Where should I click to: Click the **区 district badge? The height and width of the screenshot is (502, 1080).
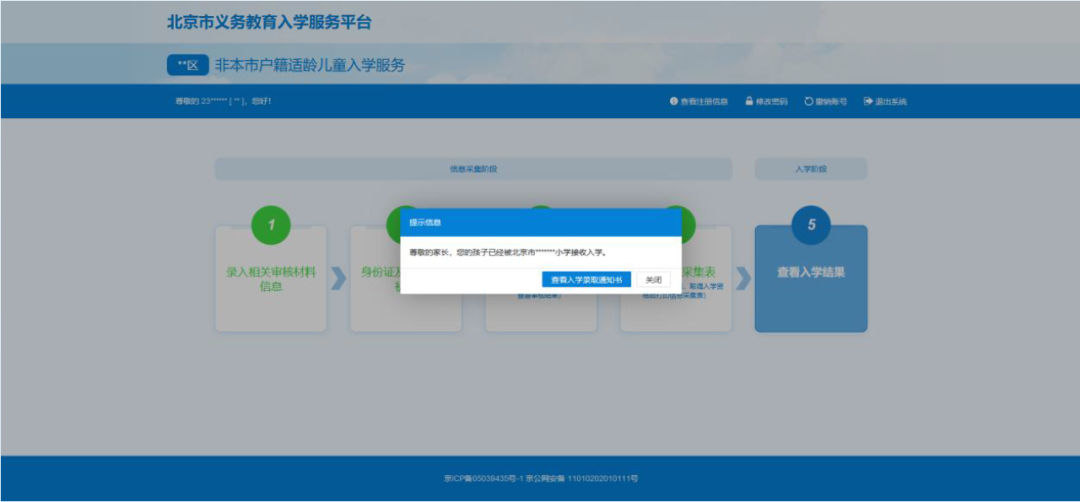tap(187, 65)
